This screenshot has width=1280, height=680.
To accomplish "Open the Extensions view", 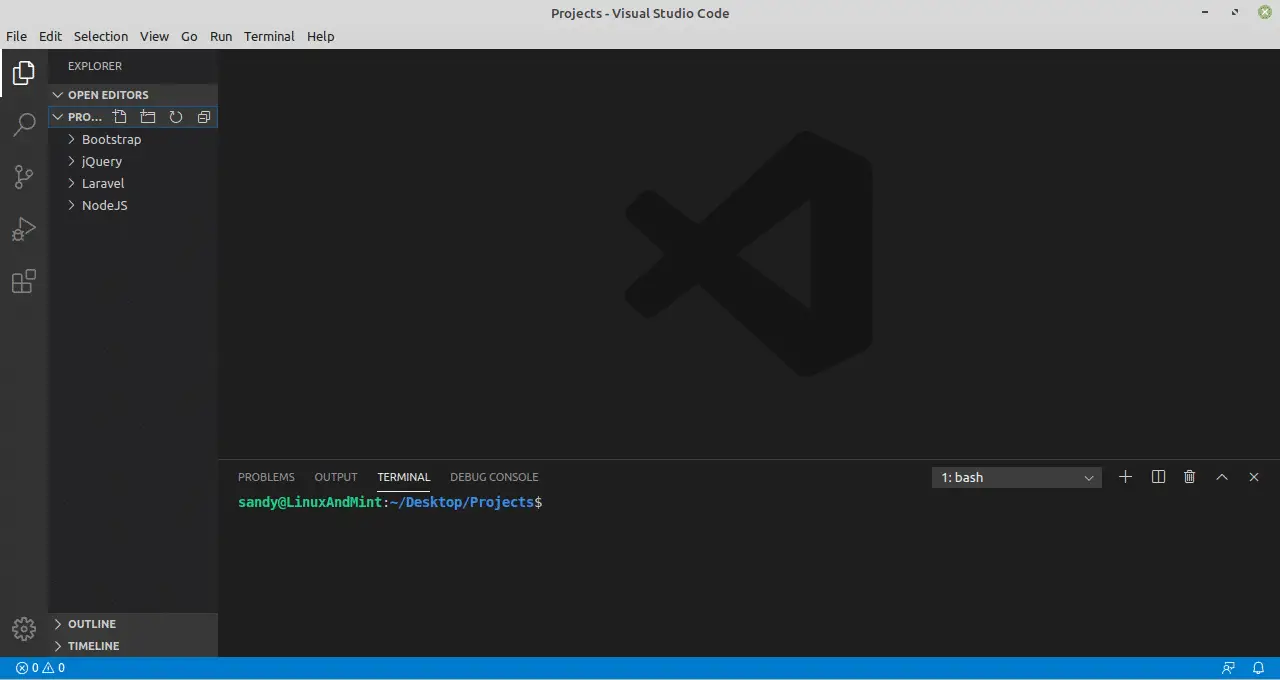I will pyautogui.click(x=24, y=282).
